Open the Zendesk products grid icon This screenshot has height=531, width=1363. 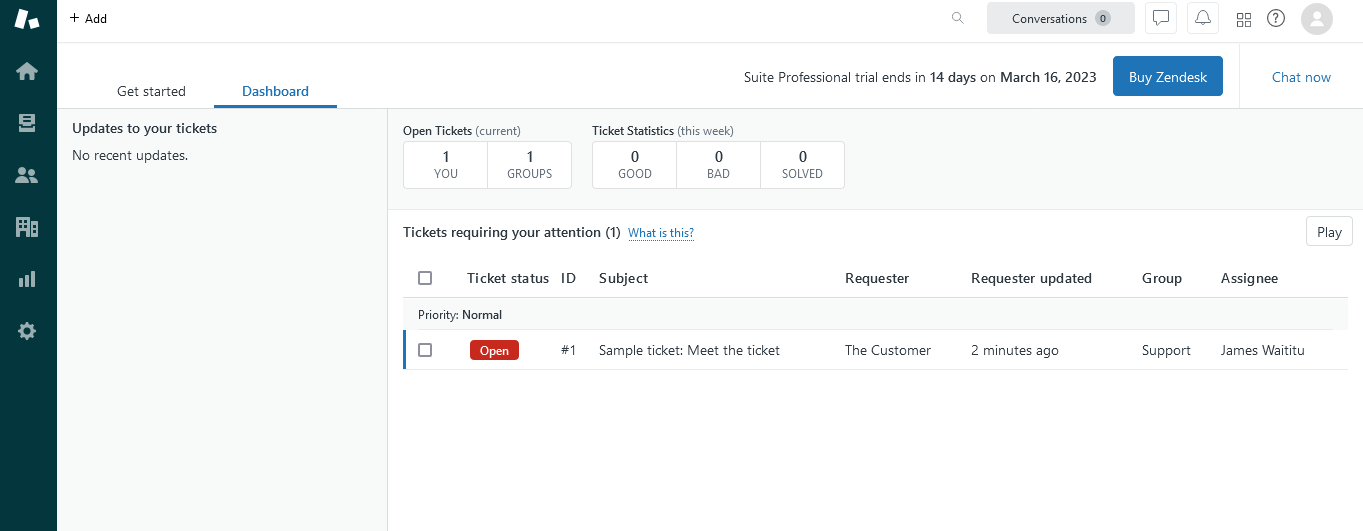[1244, 19]
